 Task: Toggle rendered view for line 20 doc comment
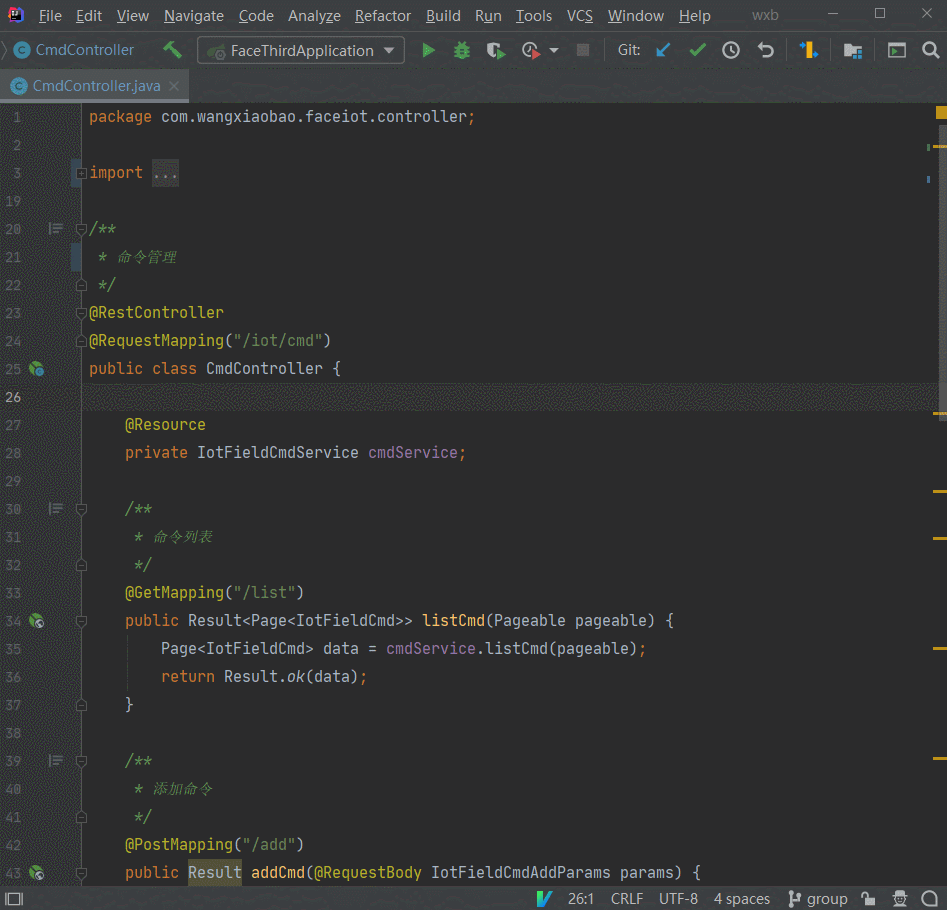tap(56, 228)
